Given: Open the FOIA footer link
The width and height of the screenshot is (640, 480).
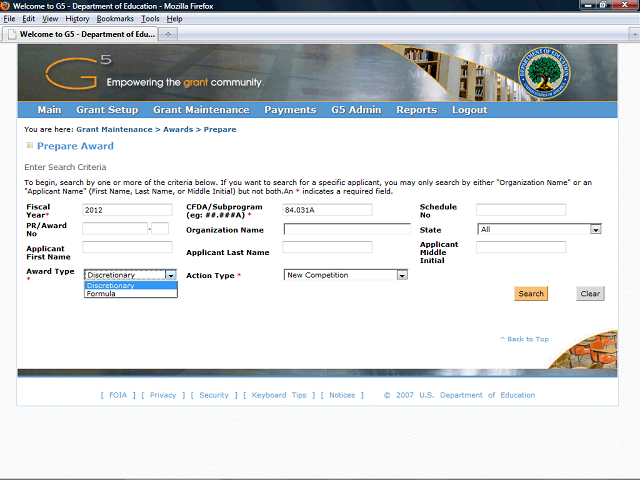Looking at the screenshot, I should (118, 395).
